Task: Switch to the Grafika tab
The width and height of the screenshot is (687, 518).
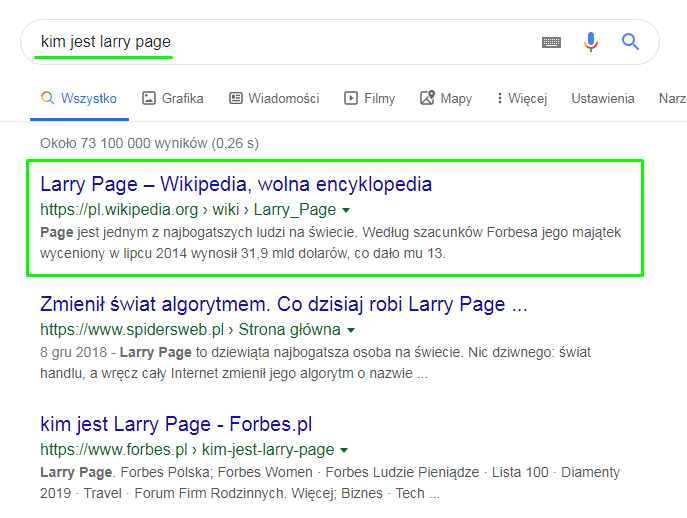Action: coord(173,99)
